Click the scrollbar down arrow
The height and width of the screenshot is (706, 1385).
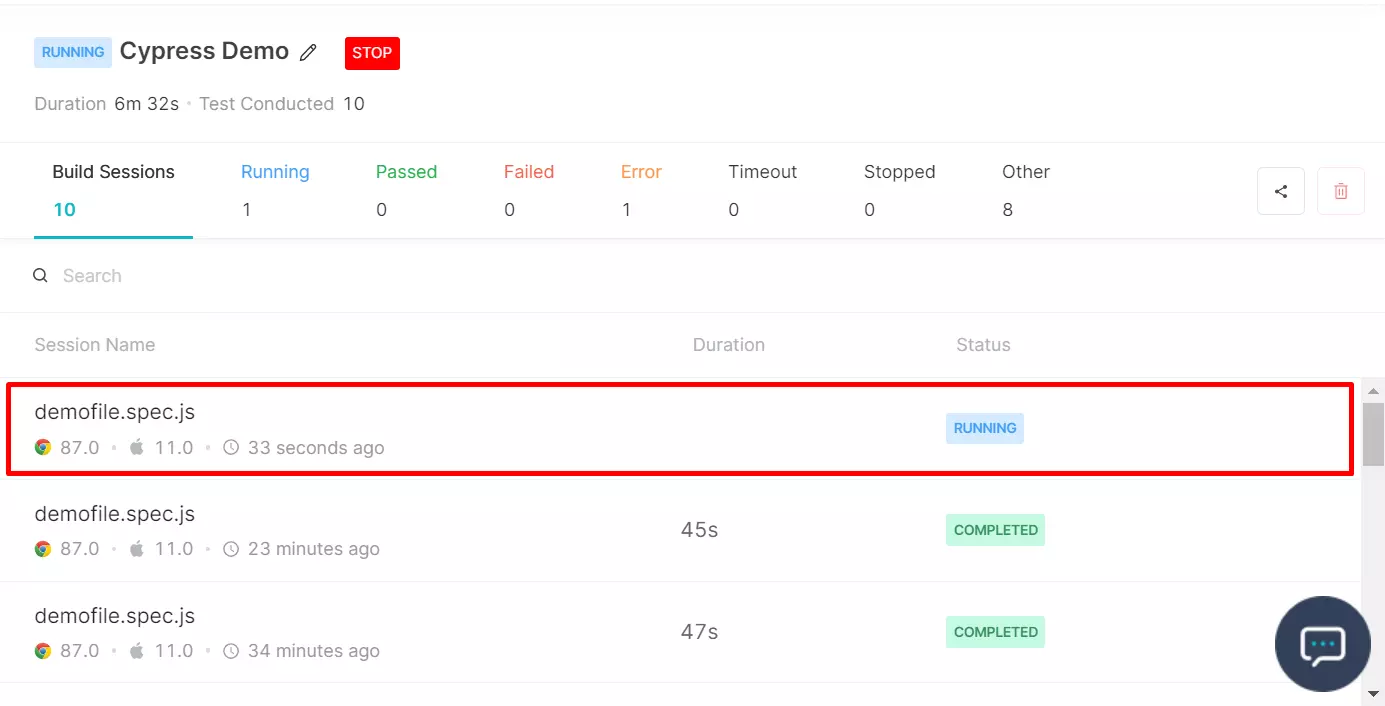1373,692
